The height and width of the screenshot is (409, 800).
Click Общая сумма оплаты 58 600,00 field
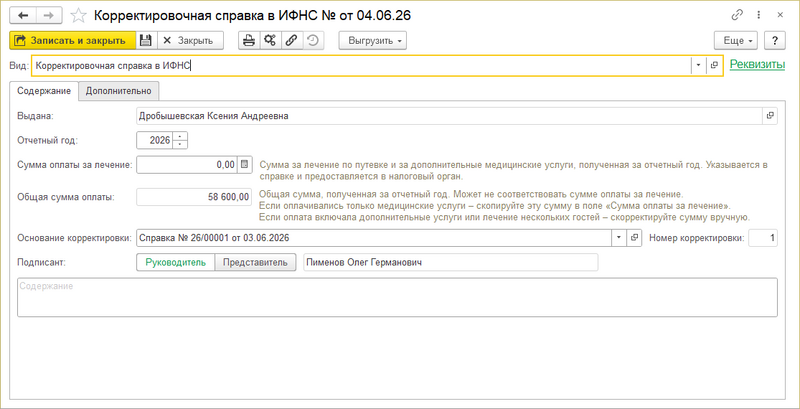tap(194, 197)
